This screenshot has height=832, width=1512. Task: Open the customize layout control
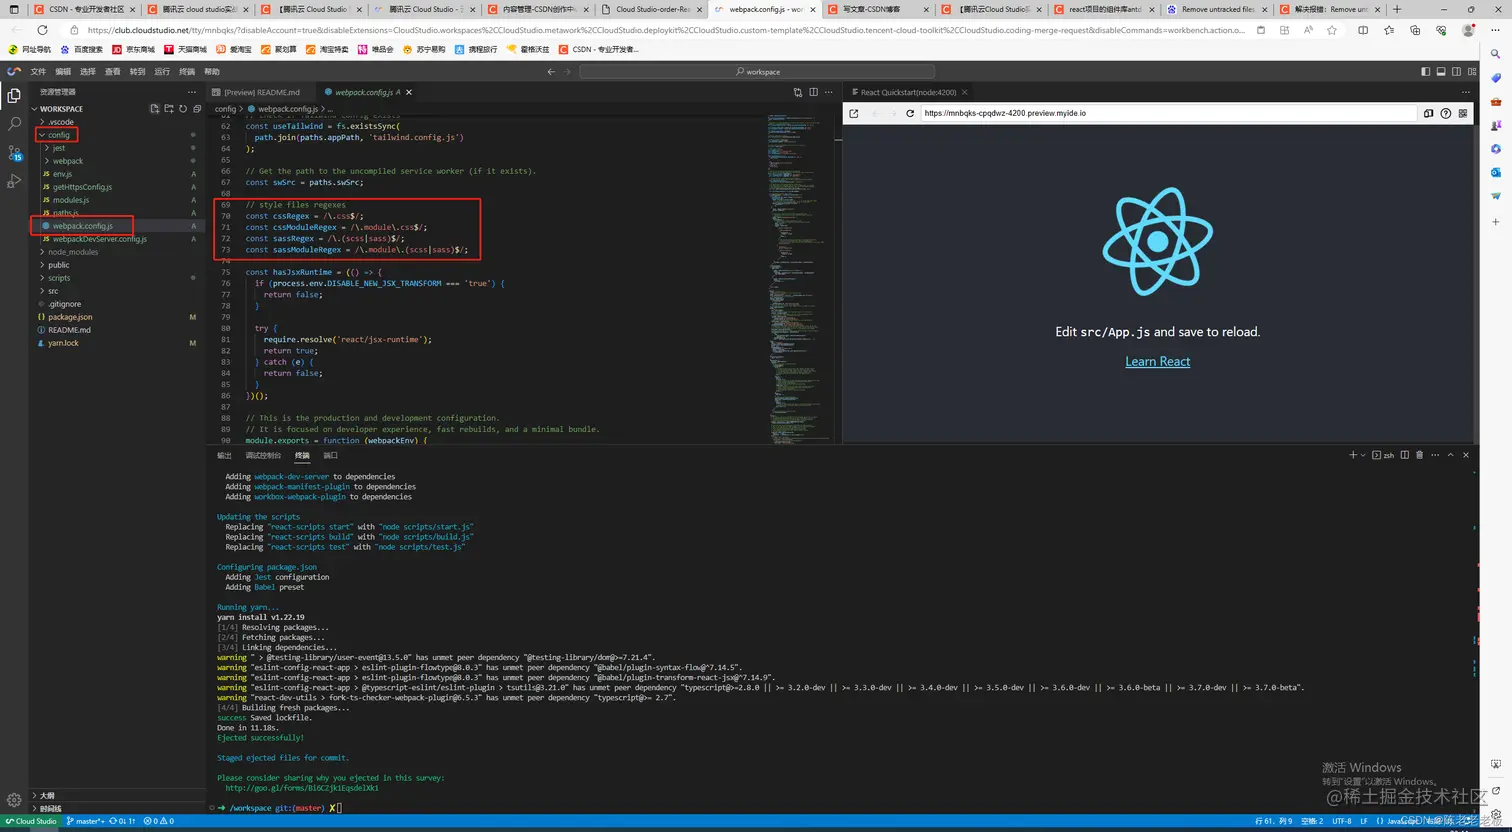tap(1471, 72)
